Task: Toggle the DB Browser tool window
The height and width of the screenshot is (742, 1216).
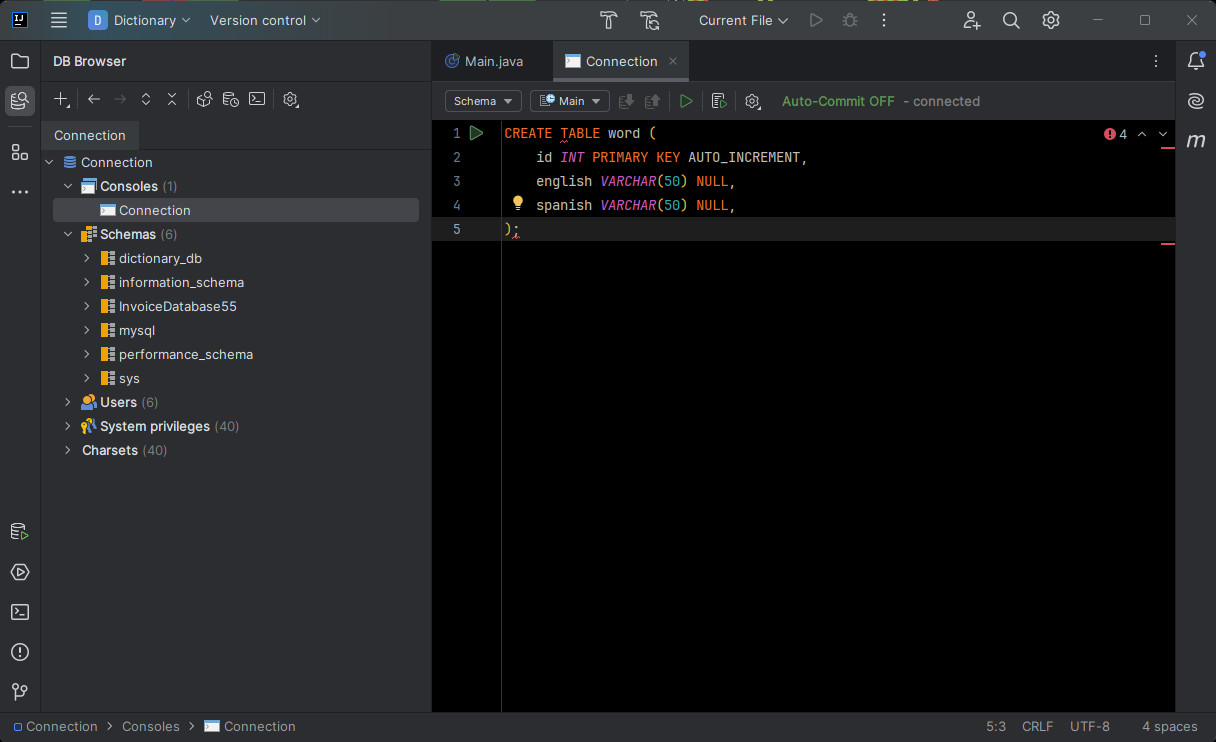Action: click(19, 100)
